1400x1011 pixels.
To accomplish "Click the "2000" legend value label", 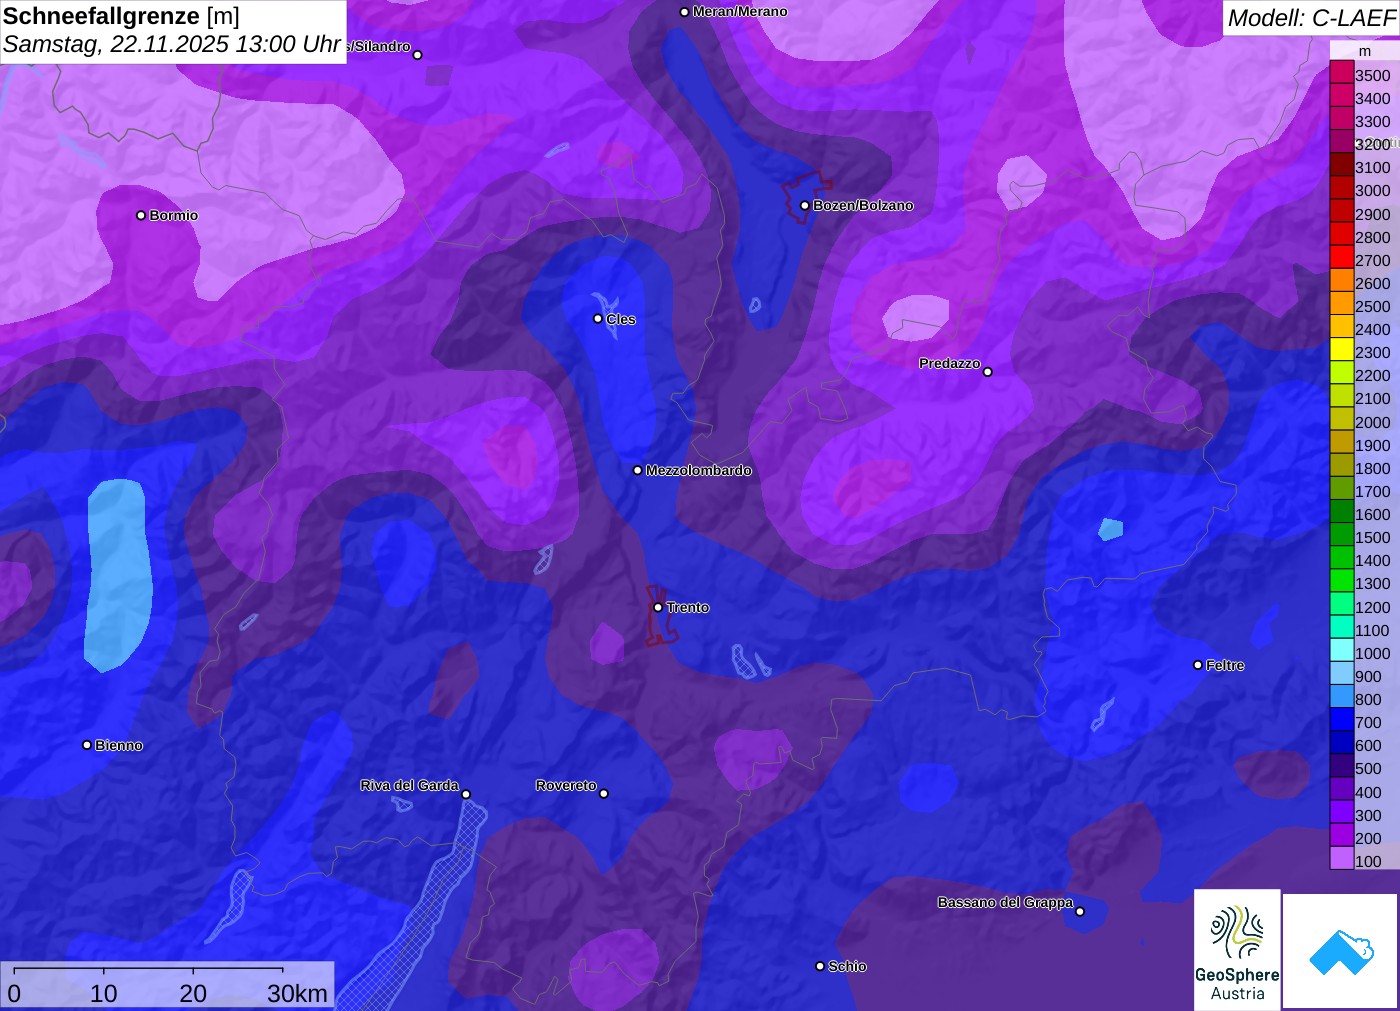I will click(1373, 422).
